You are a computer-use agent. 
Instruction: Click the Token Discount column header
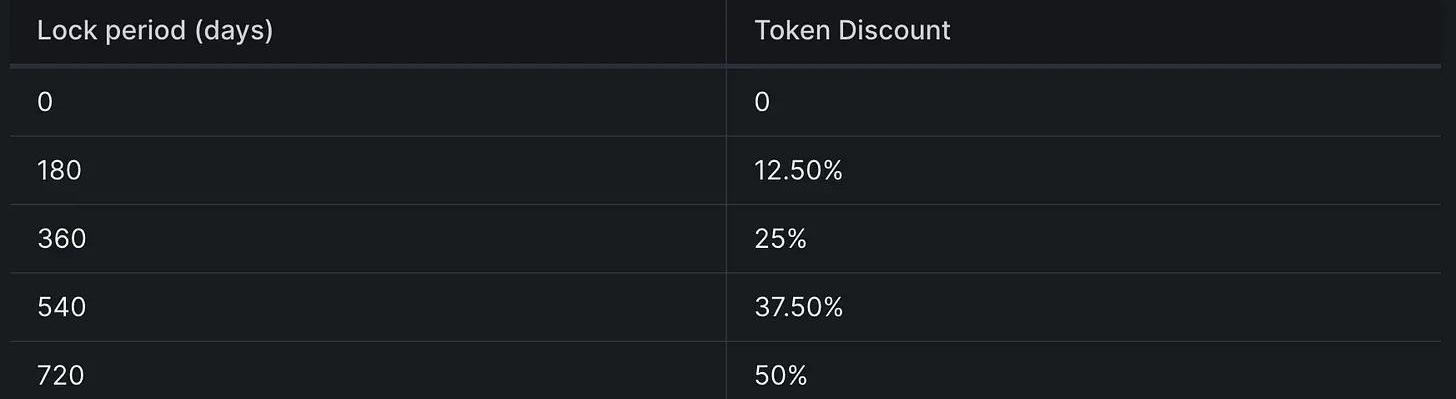click(852, 31)
